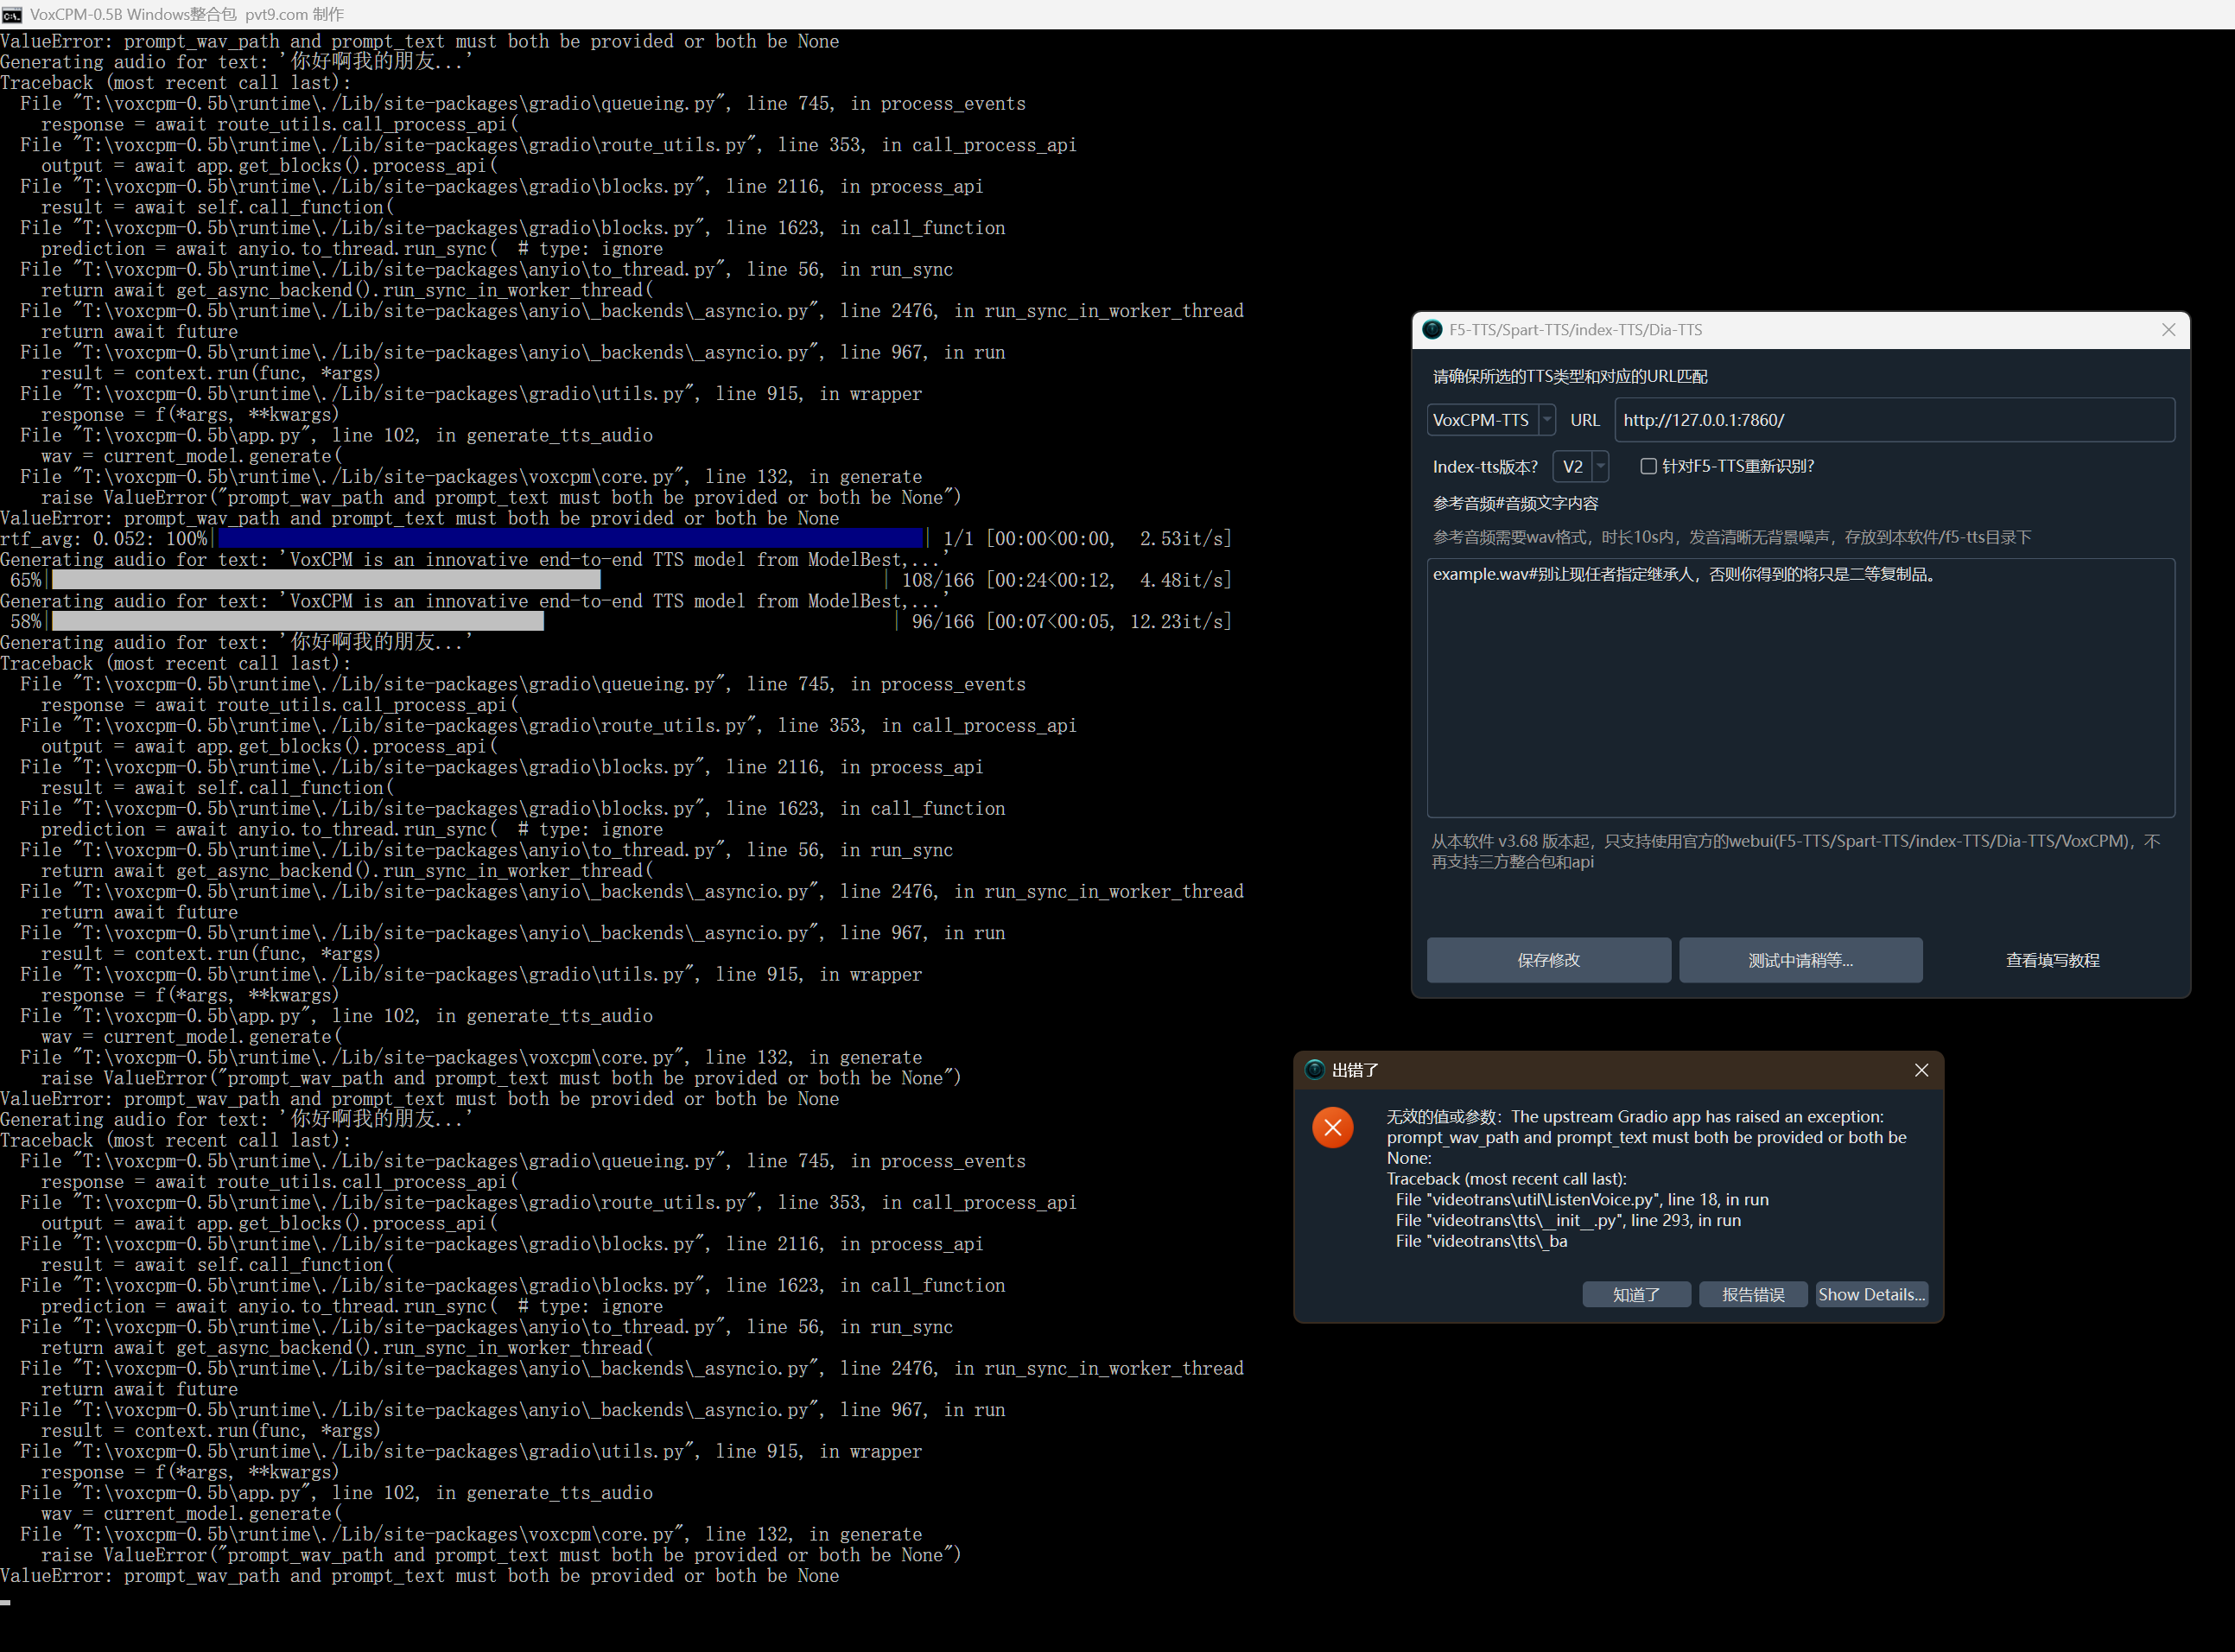Click the console window's cmd icon
The image size is (2235, 1652).
pyautogui.click(x=12, y=14)
